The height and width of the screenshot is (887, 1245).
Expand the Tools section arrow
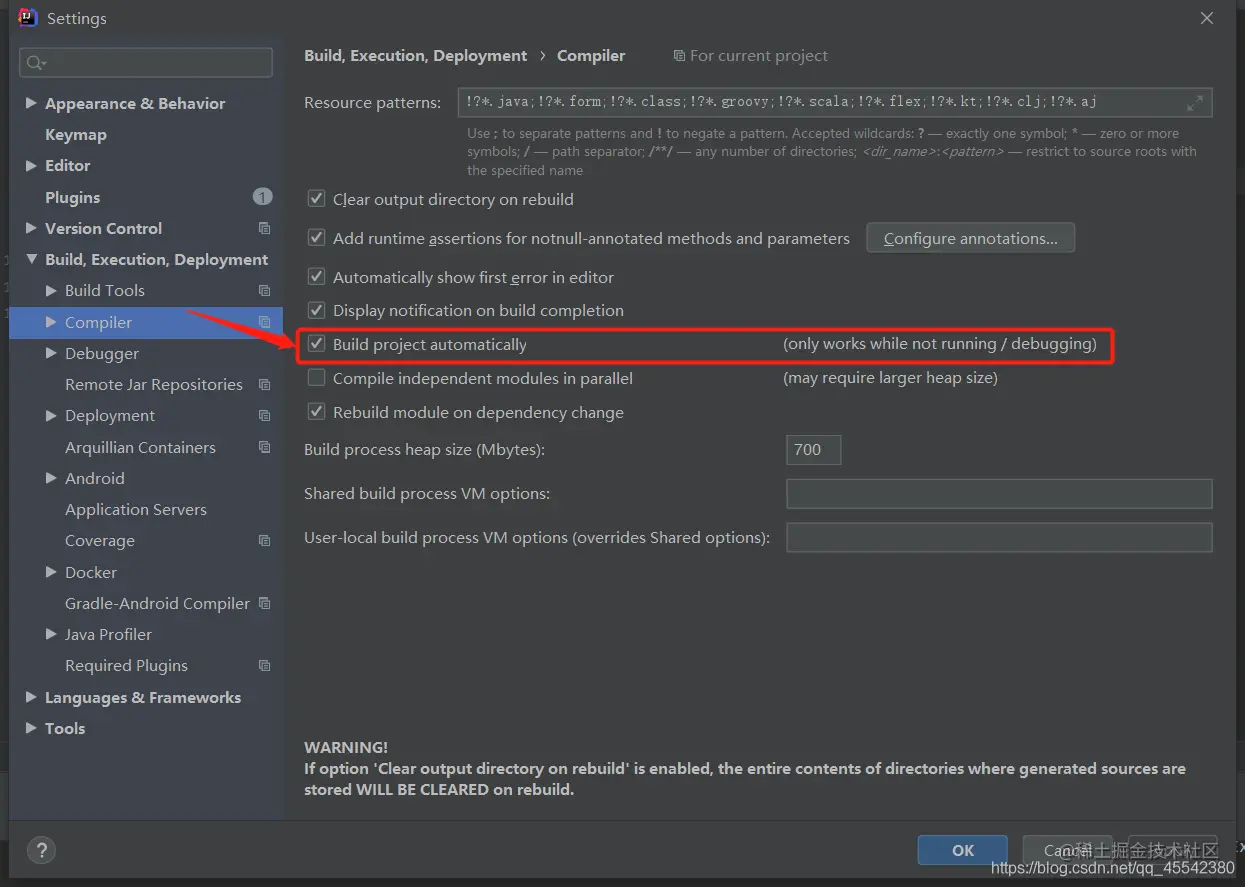31,728
